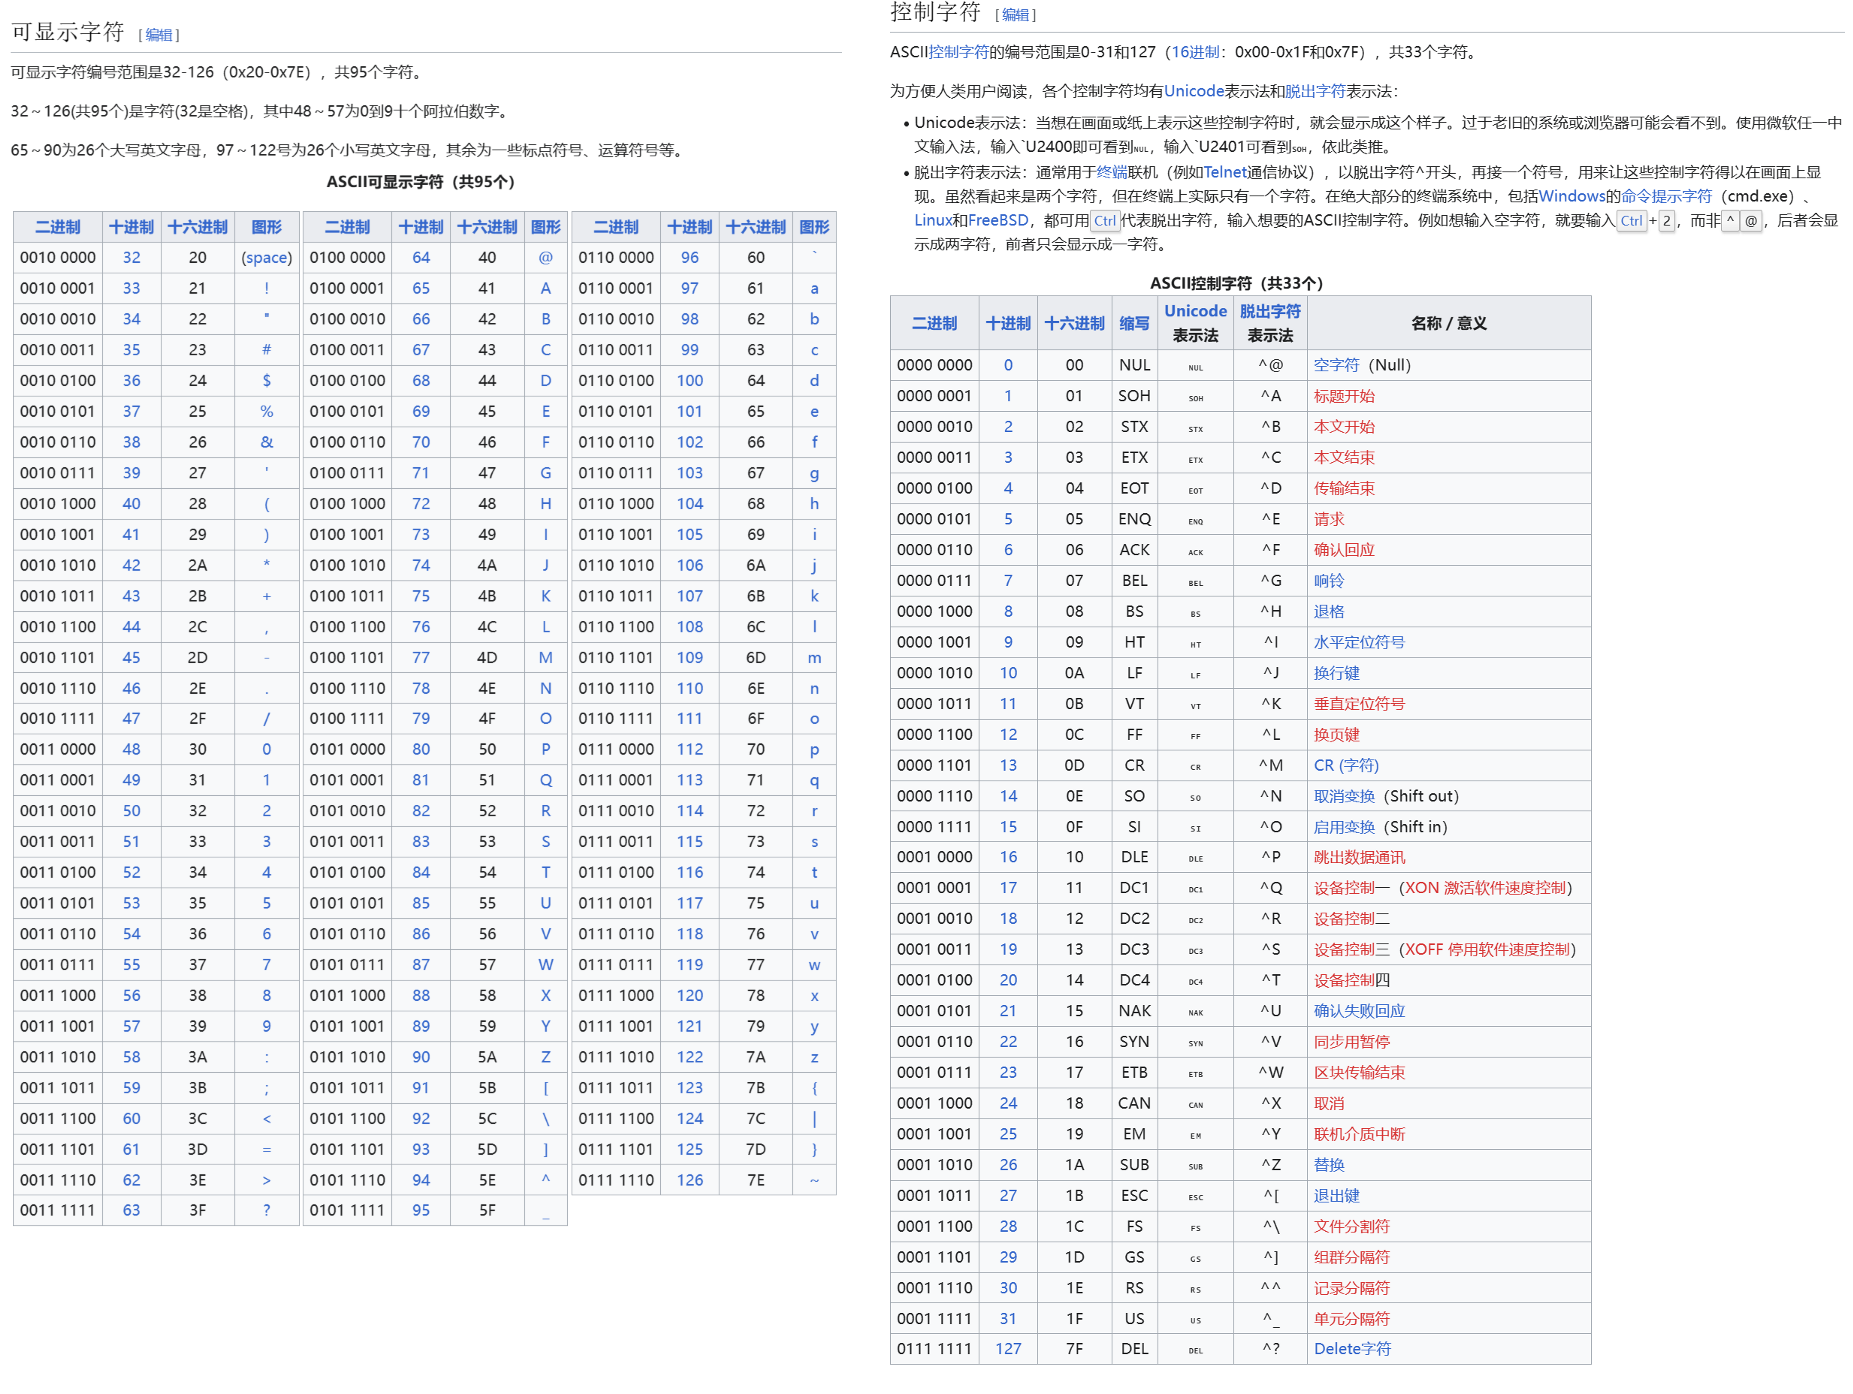Click decimal 126 in the tilde row
Screen dimensions: 1853x1394
690,1180
